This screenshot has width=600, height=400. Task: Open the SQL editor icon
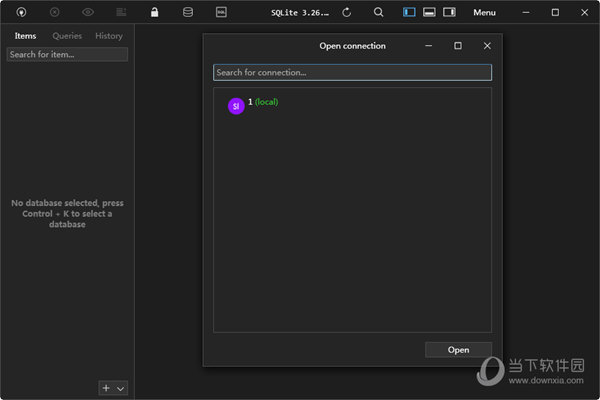221,12
